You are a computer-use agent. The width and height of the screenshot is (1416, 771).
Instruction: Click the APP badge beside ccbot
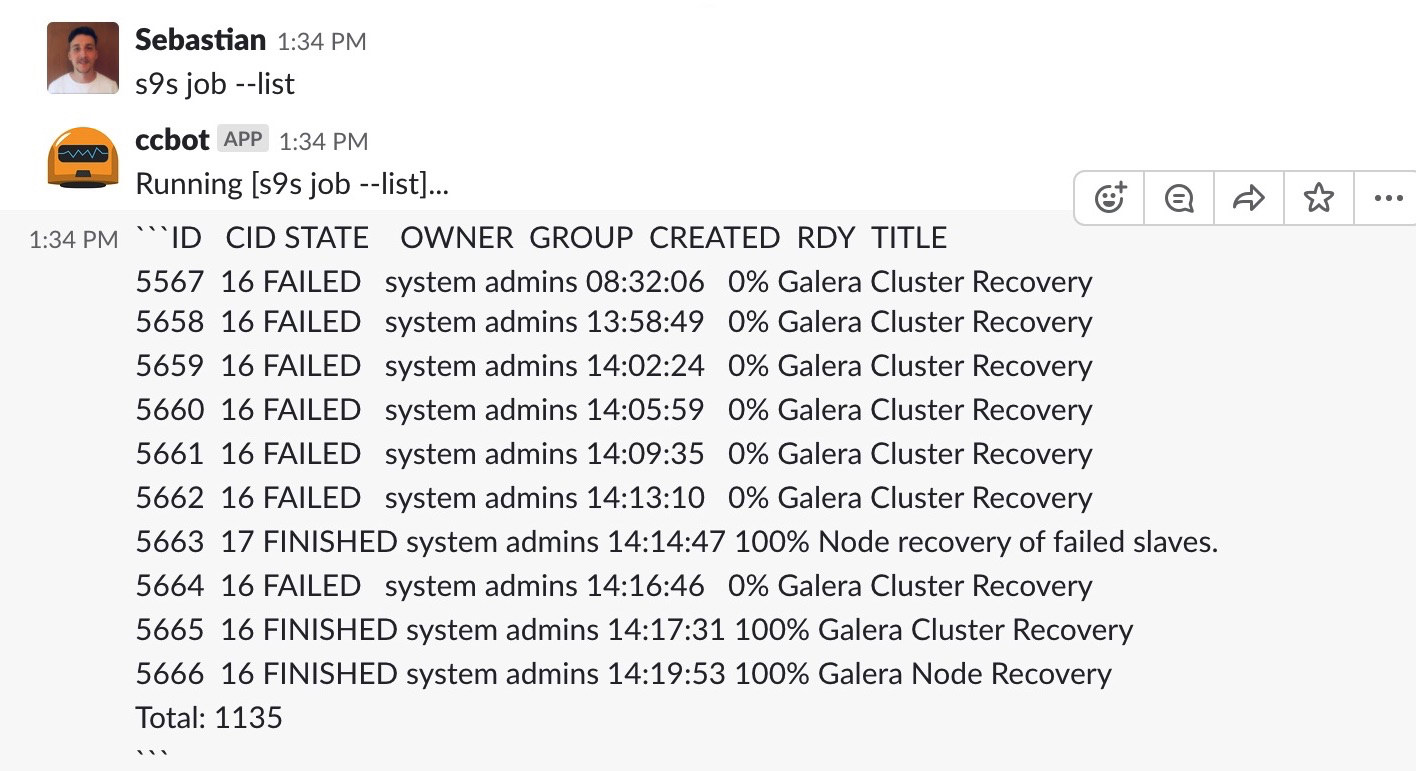[243, 139]
